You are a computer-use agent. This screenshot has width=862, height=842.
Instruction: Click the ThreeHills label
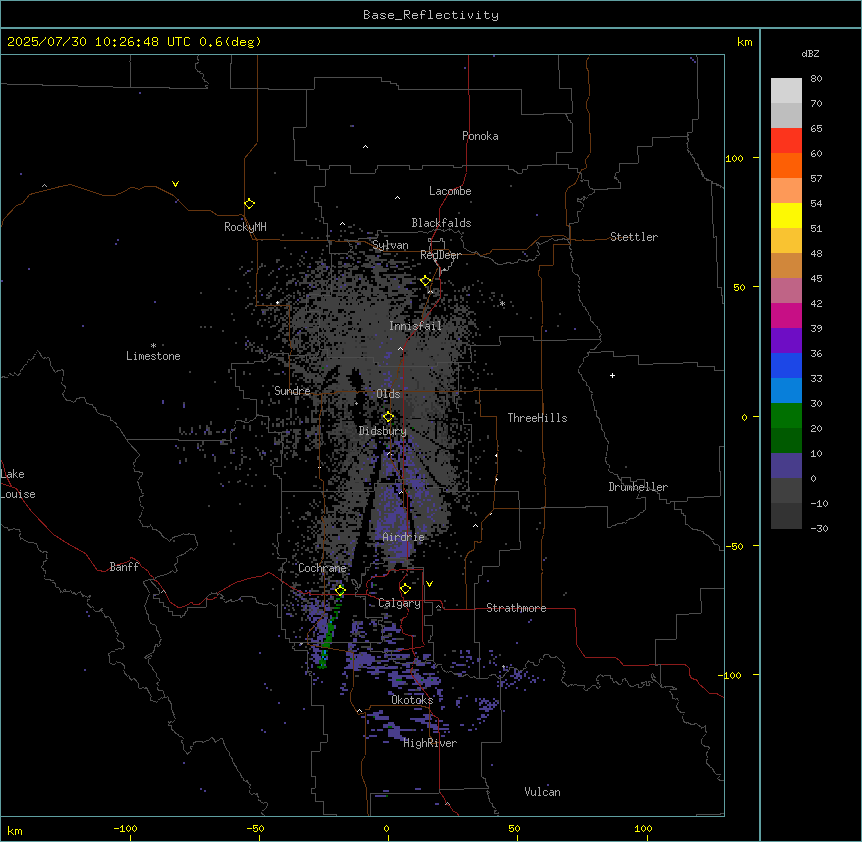537,418
